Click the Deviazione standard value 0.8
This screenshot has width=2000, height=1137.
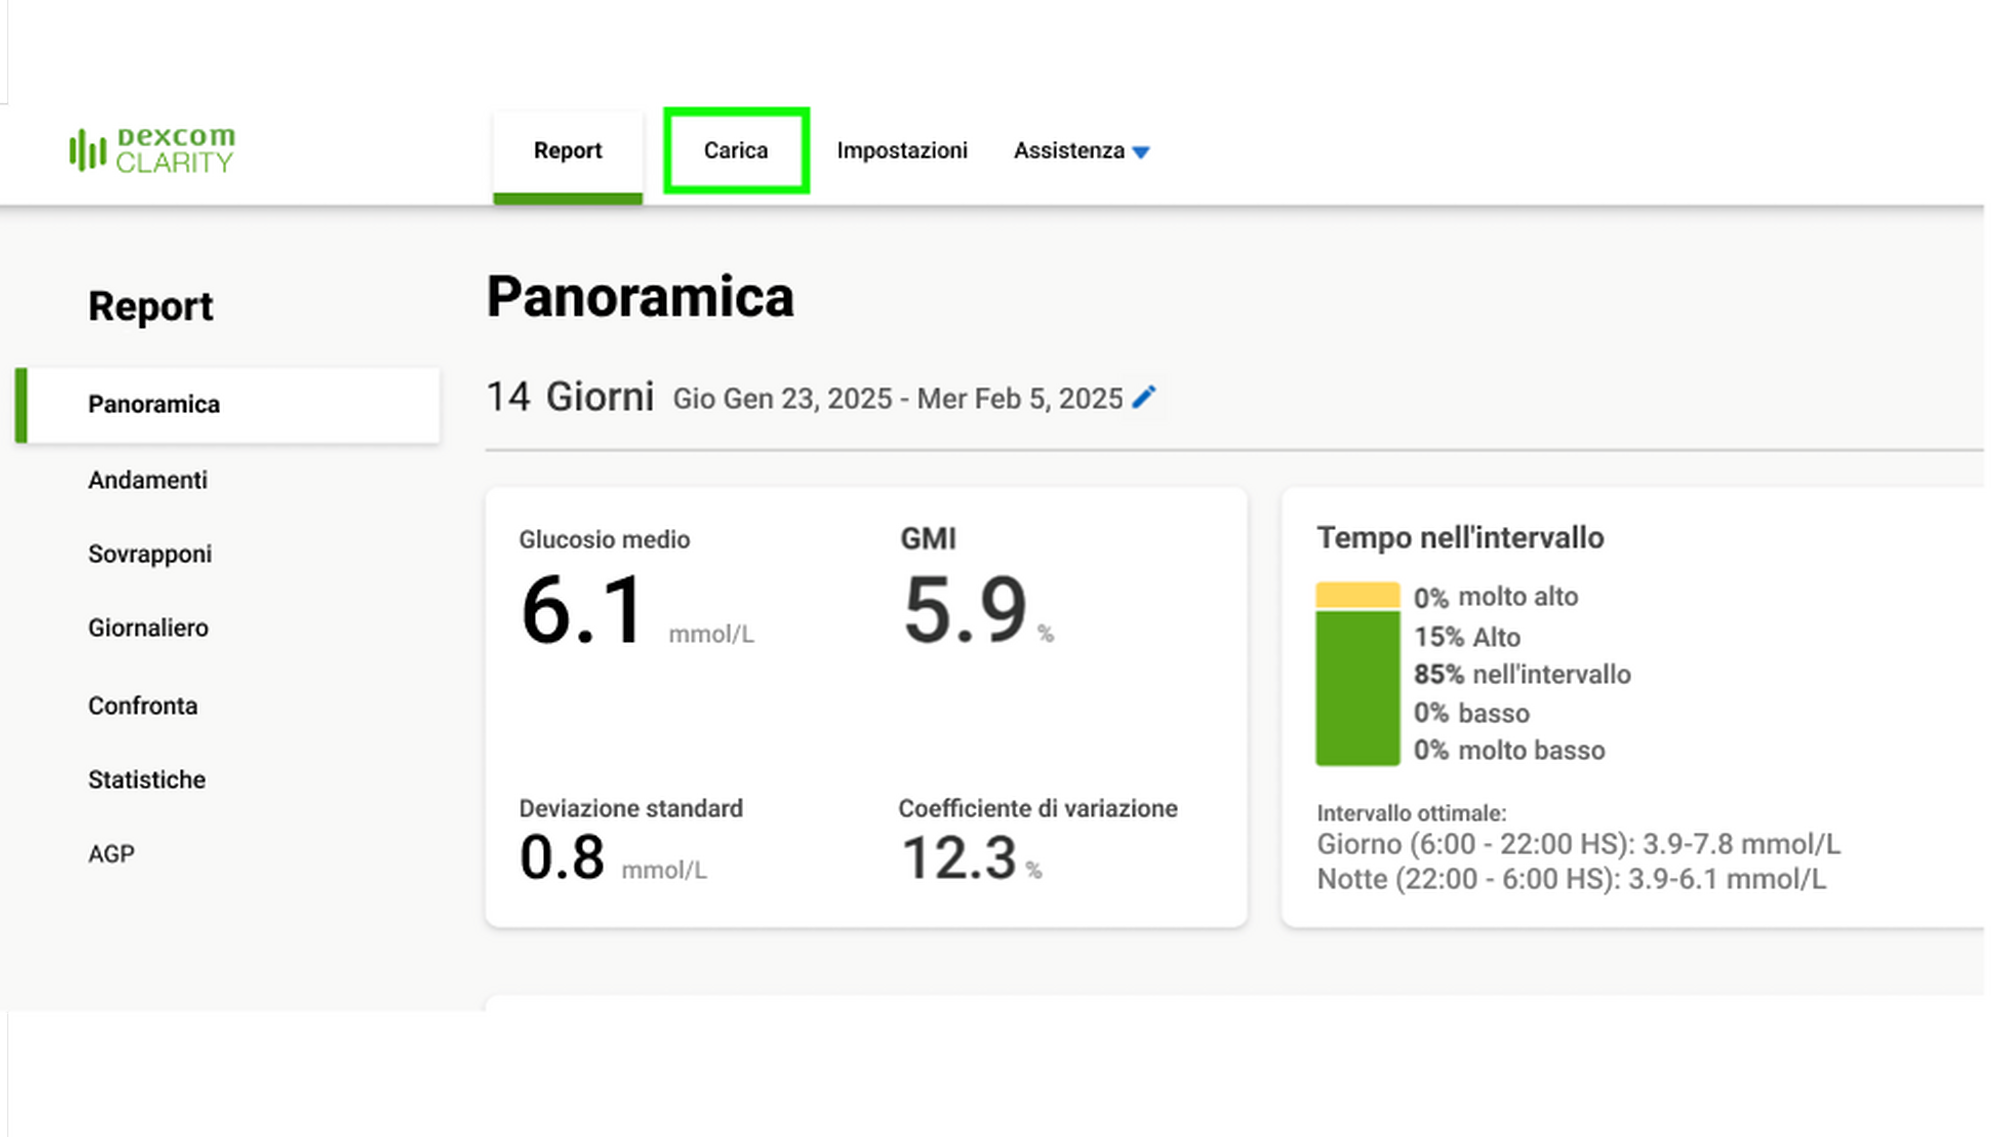562,858
